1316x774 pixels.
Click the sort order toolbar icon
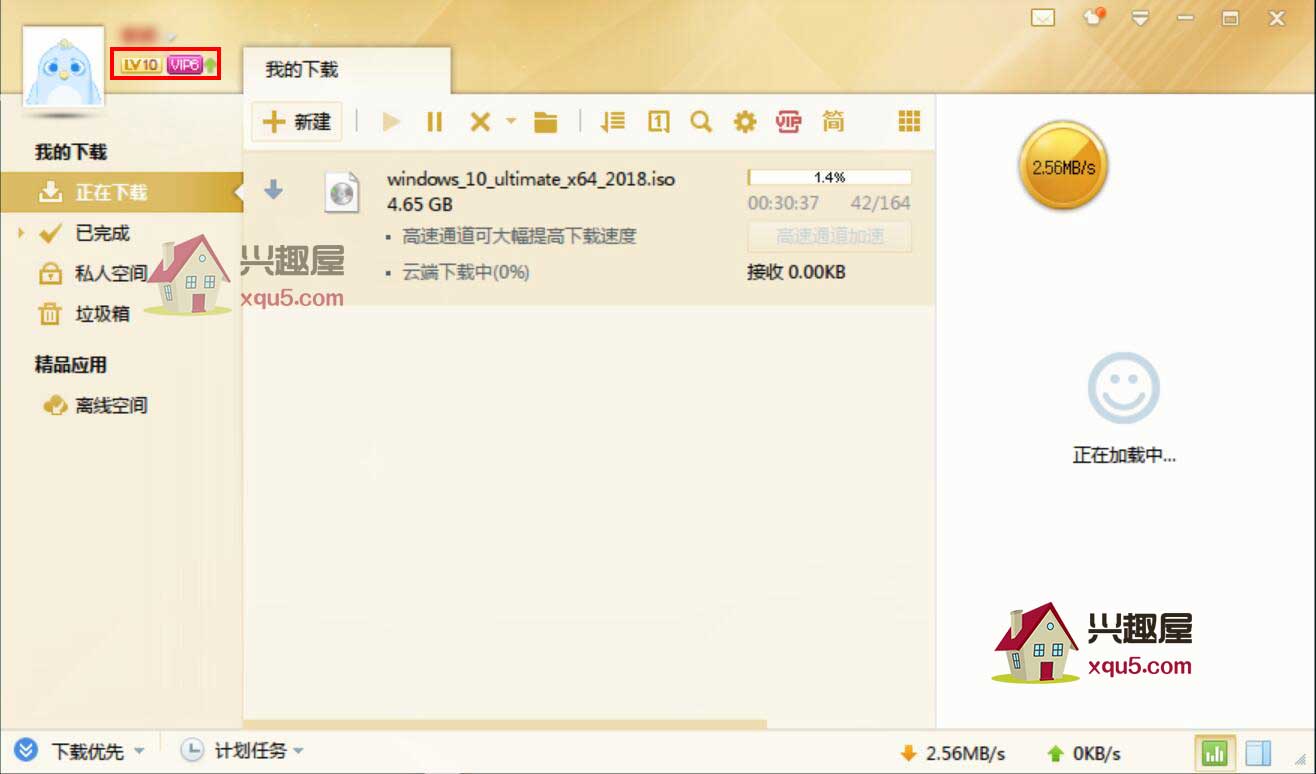[612, 122]
